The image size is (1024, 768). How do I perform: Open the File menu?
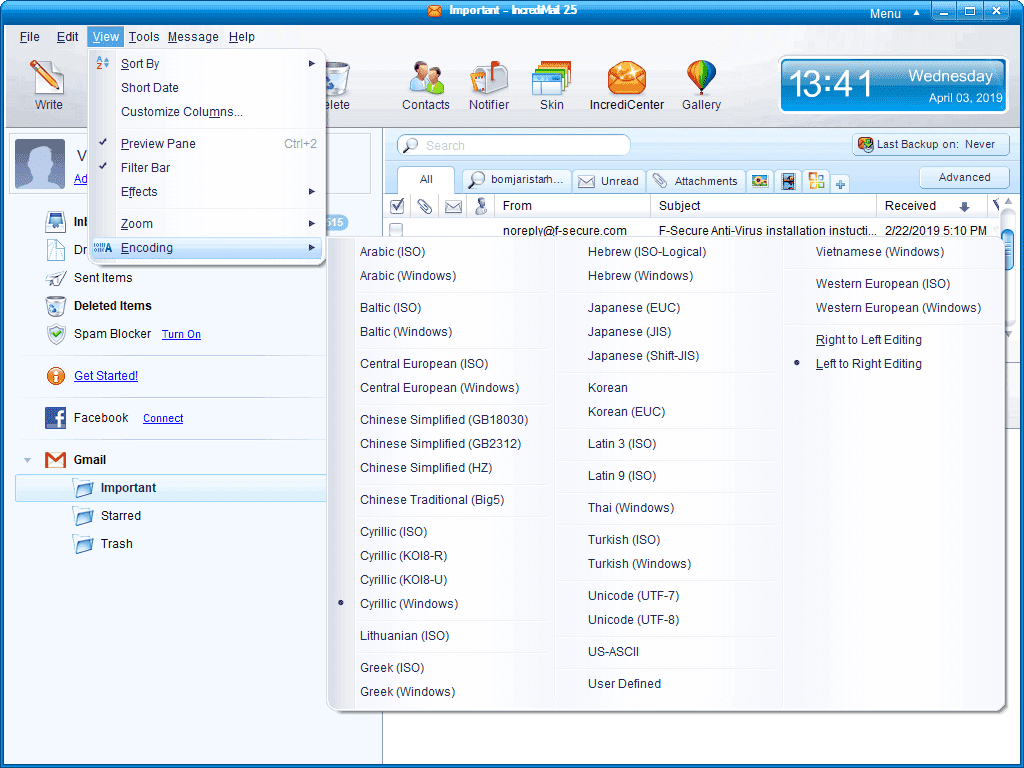coord(29,37)
